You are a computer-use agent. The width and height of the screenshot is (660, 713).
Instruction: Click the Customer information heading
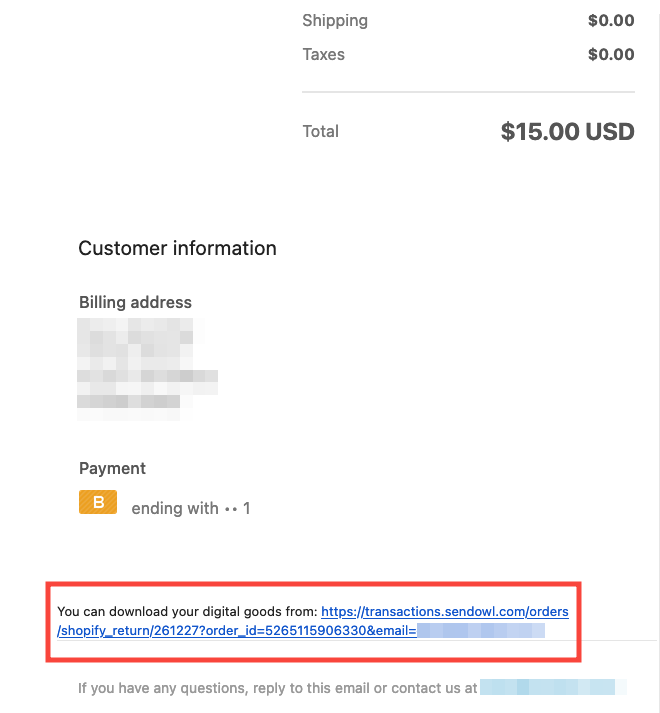click(177, 248)
